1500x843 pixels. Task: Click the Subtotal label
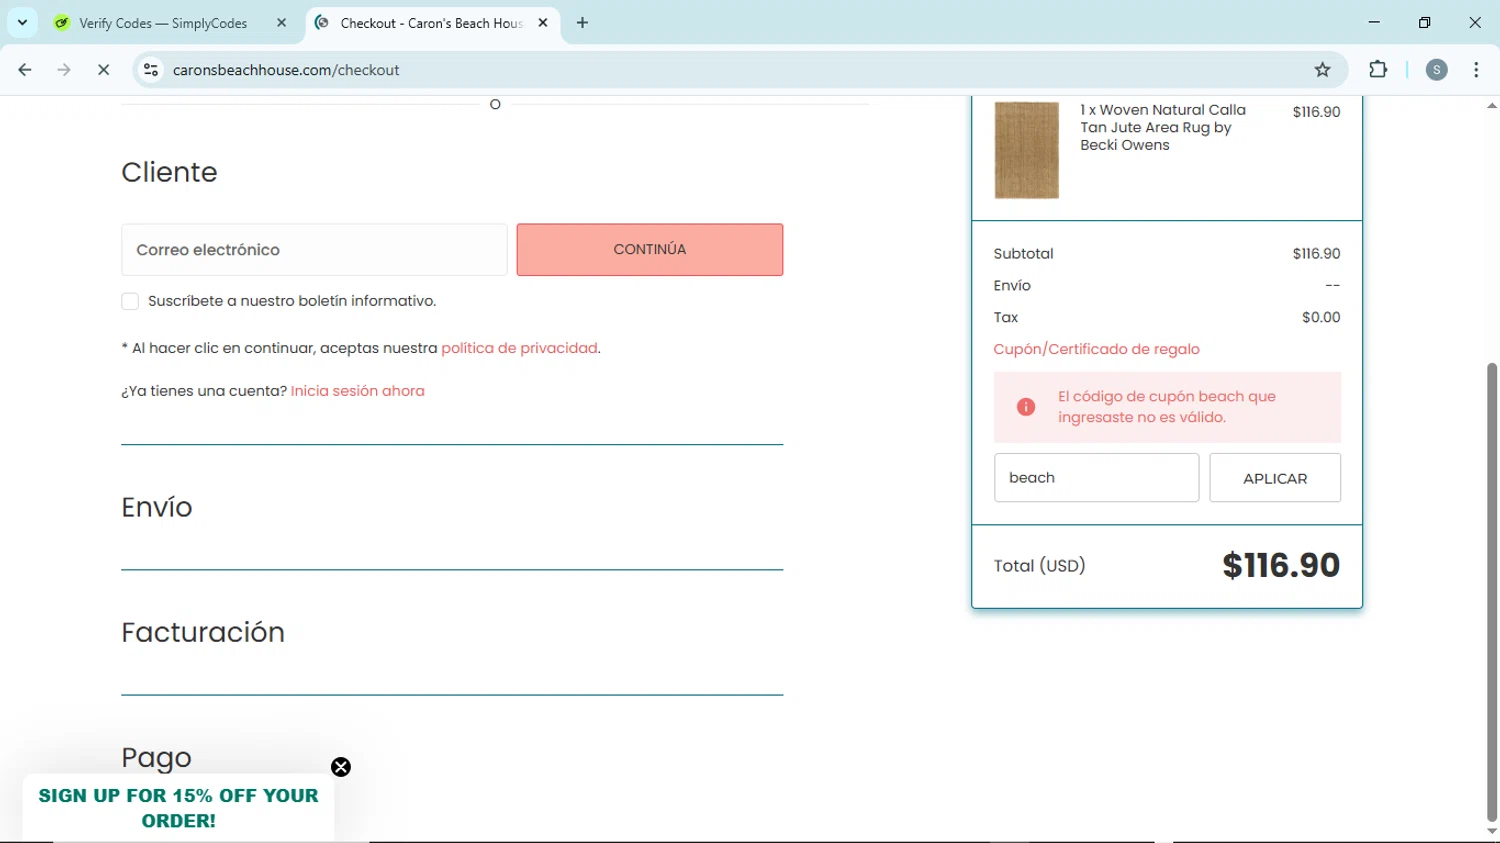(x=1023, y=254)
